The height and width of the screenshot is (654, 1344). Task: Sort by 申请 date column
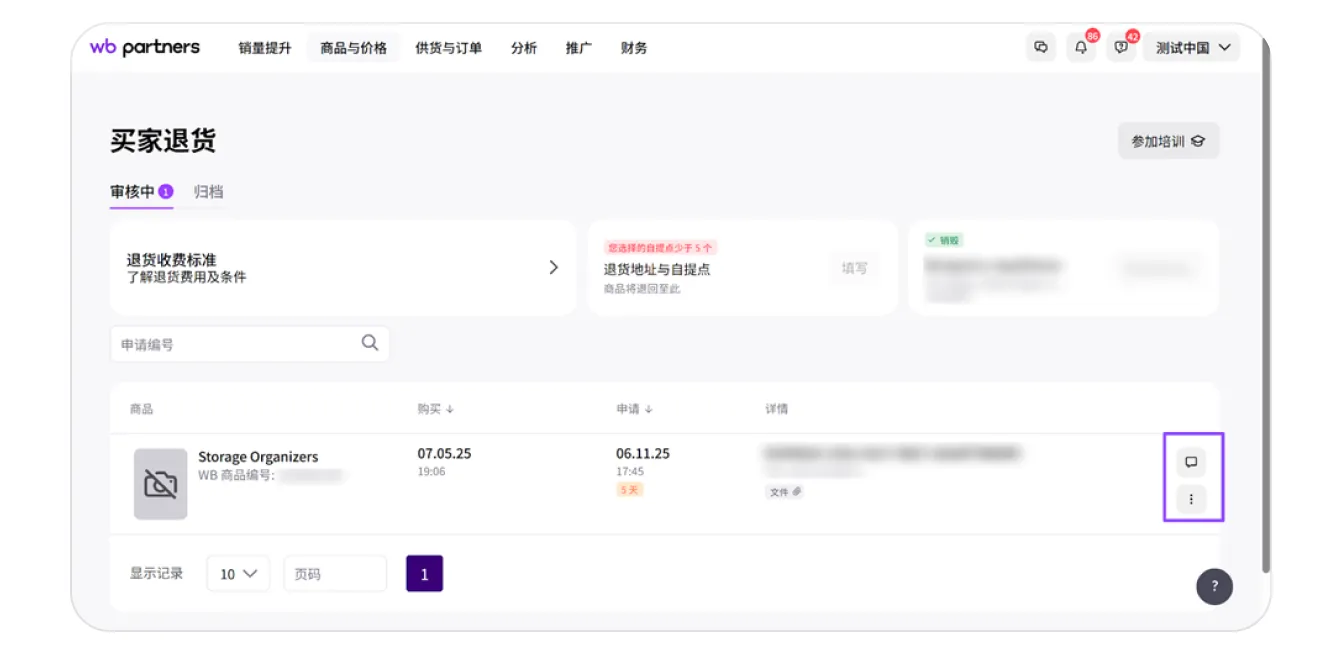tap(634, 409)
